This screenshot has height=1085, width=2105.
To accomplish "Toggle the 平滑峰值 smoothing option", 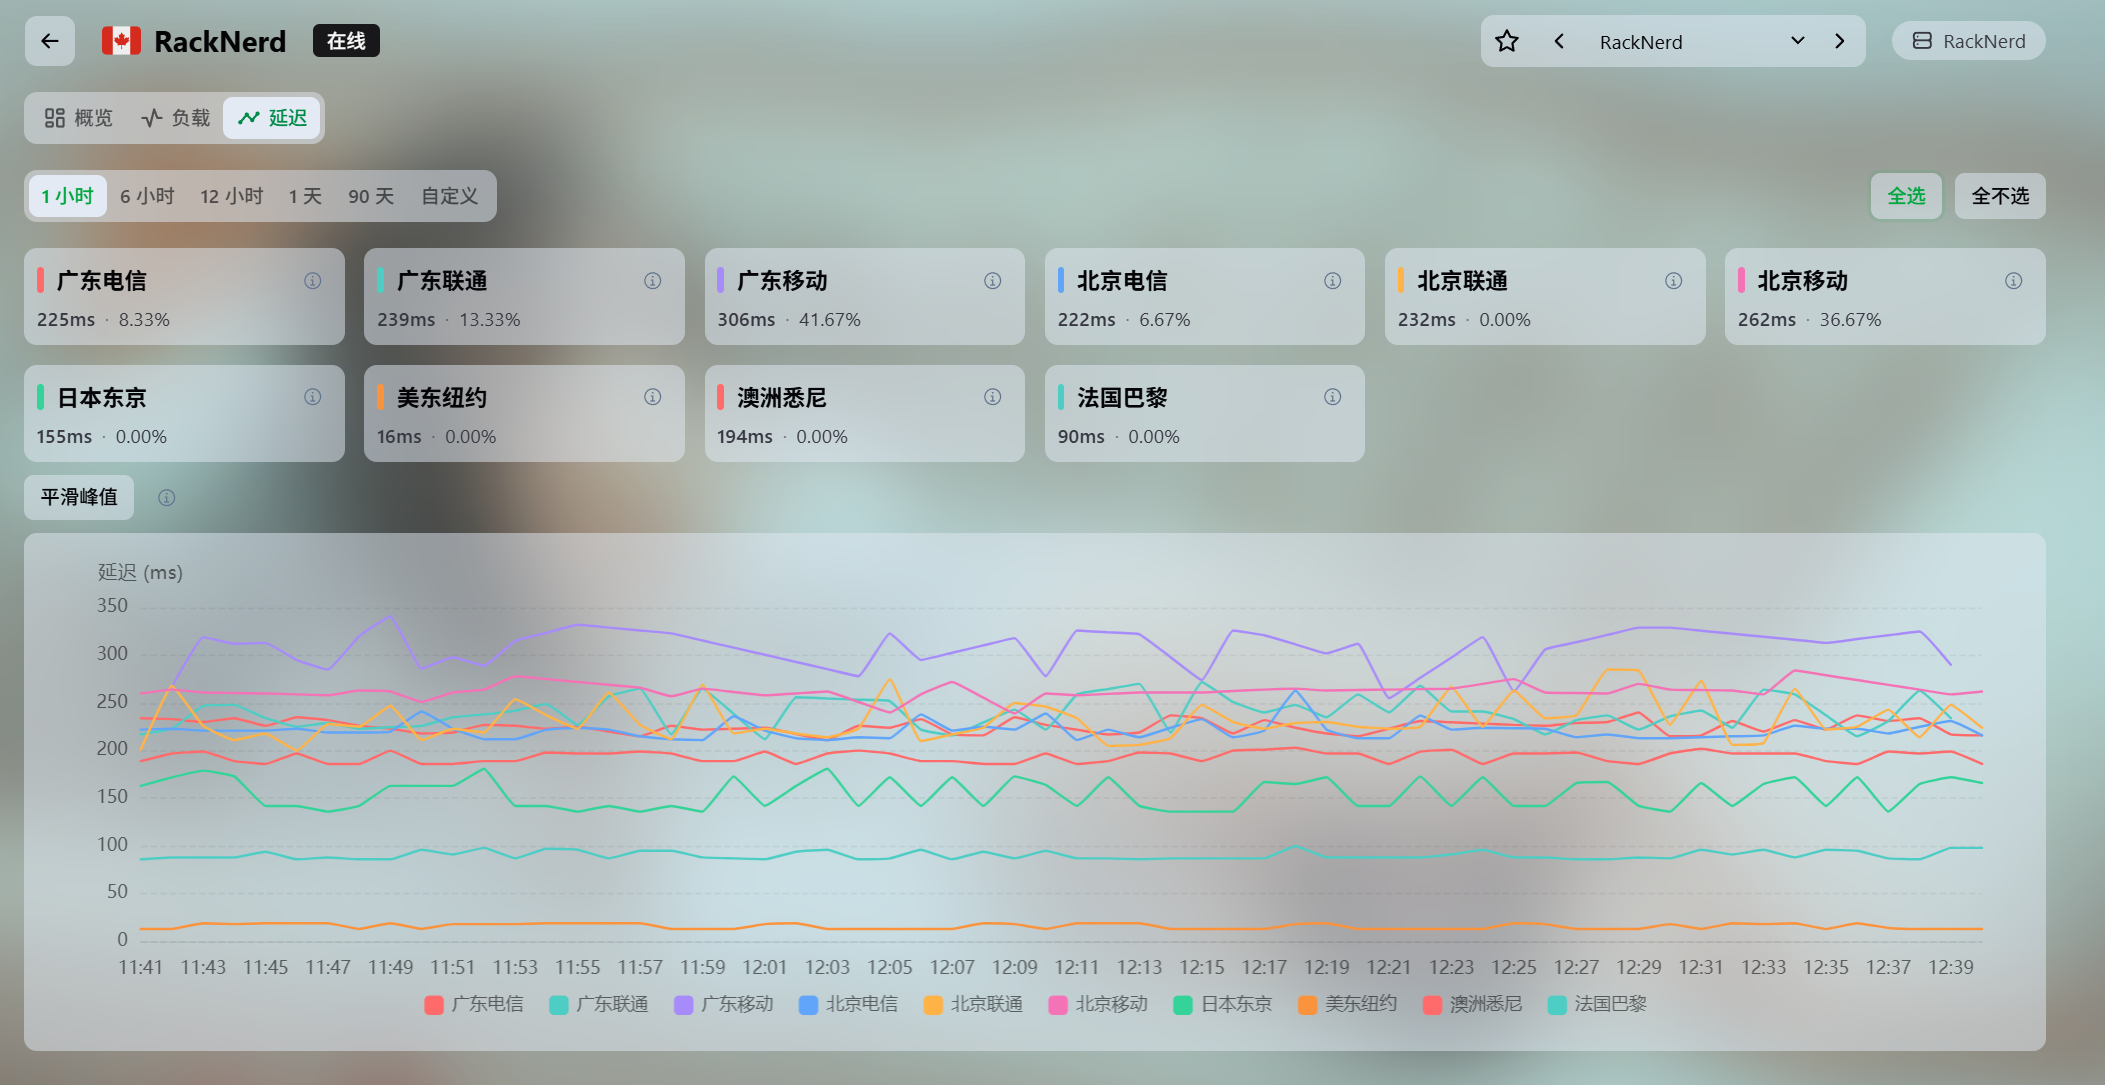I will [79, 497].
